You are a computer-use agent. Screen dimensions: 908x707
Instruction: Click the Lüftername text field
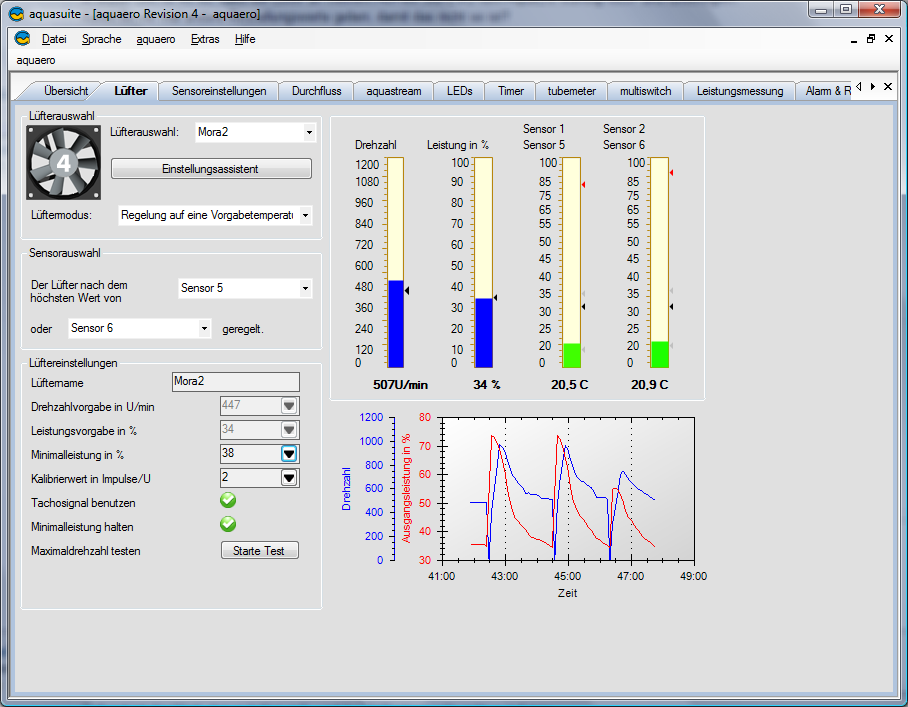tap(236, 382)
